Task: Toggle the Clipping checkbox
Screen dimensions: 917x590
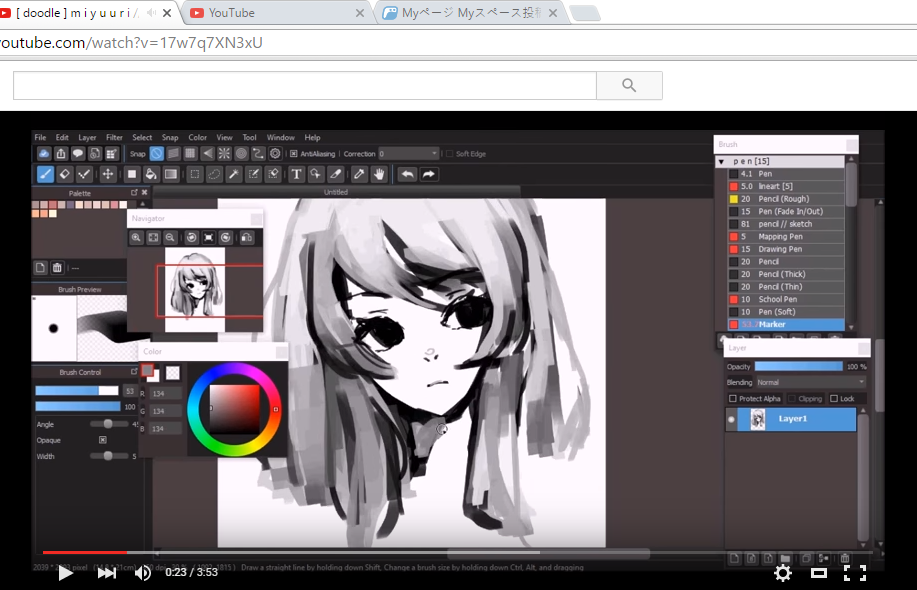Action: click(x=792, y=399)
